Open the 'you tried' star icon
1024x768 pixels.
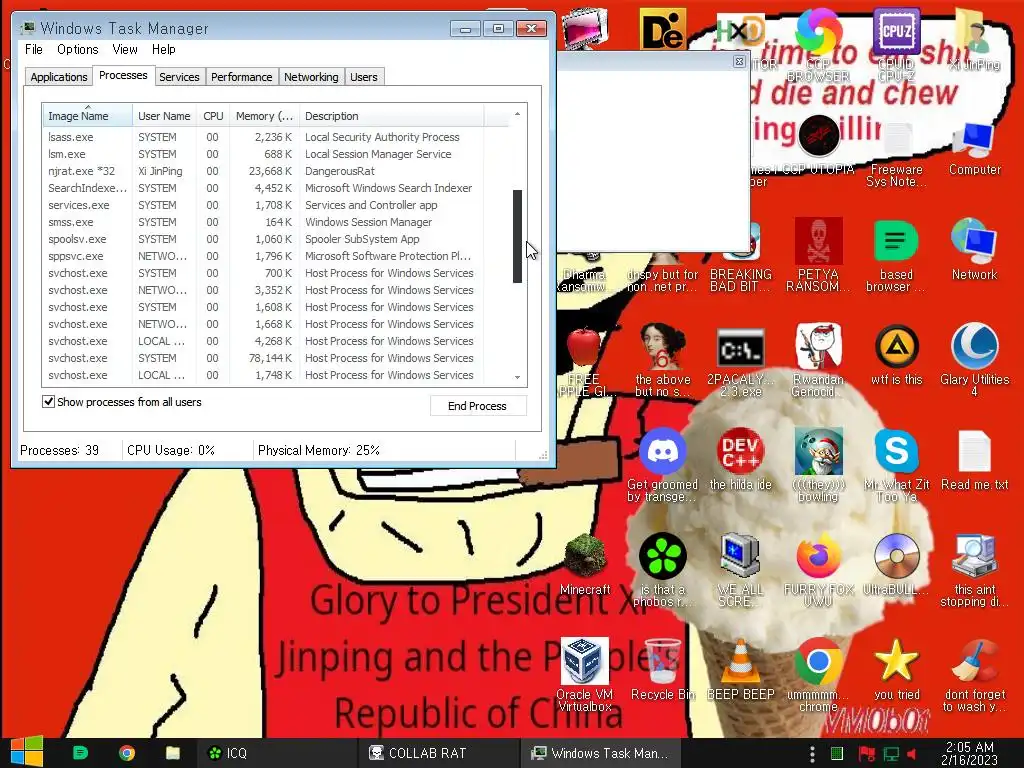896,661
